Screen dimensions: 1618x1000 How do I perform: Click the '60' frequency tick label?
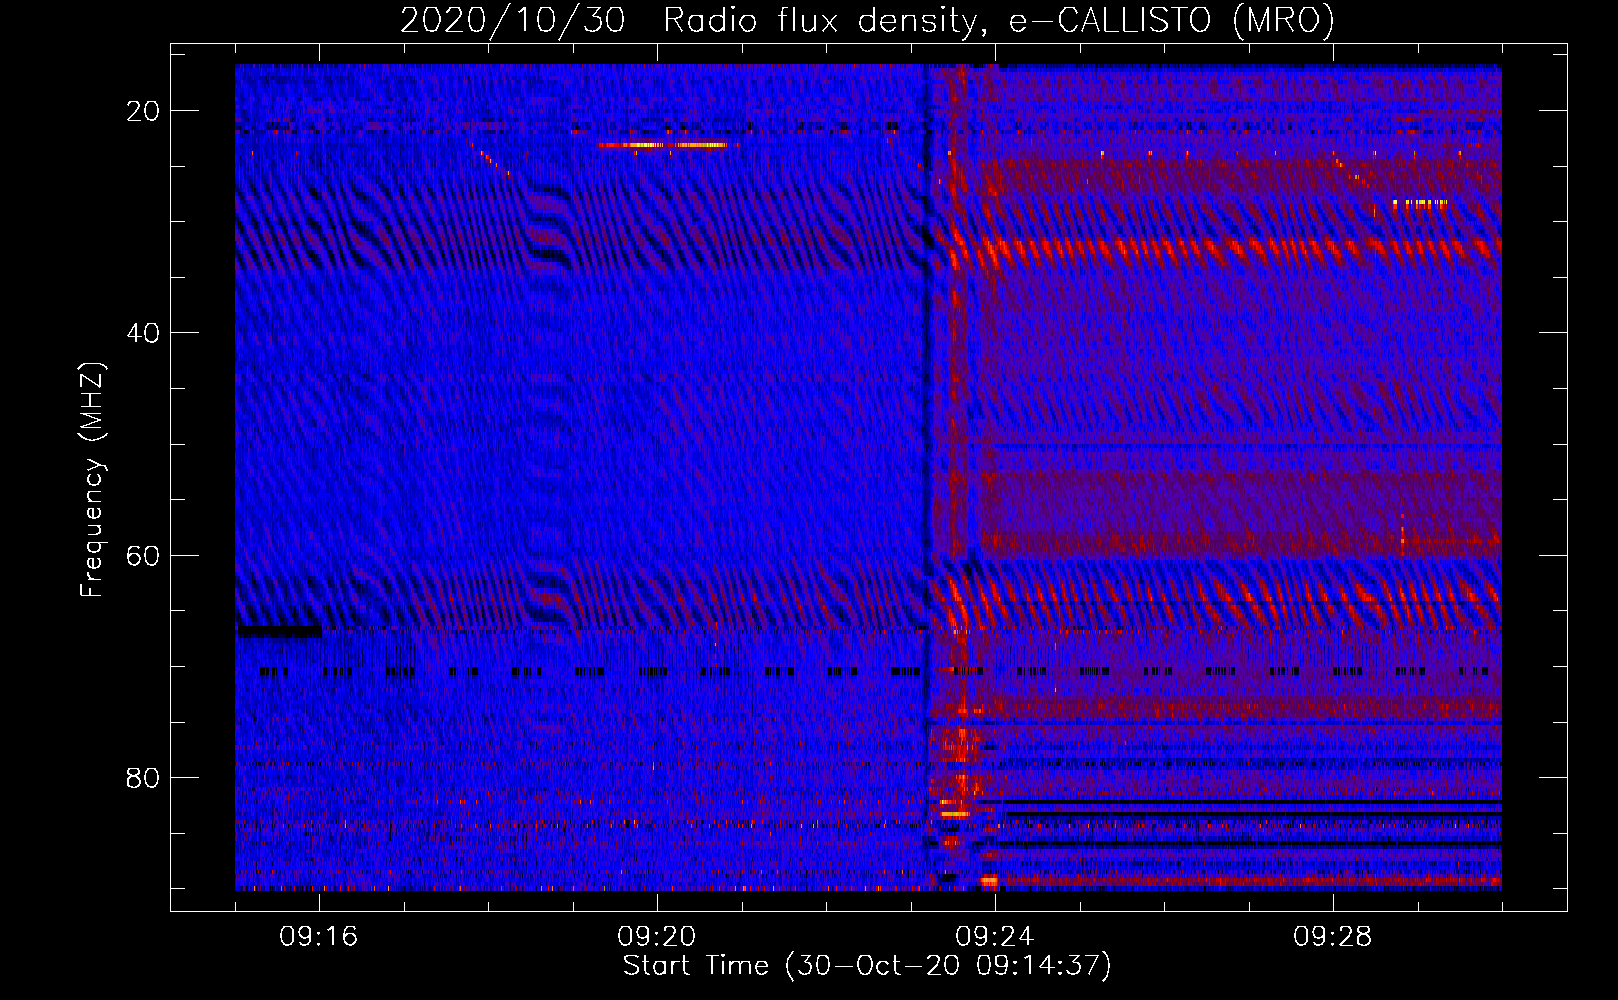coord(143,555)
